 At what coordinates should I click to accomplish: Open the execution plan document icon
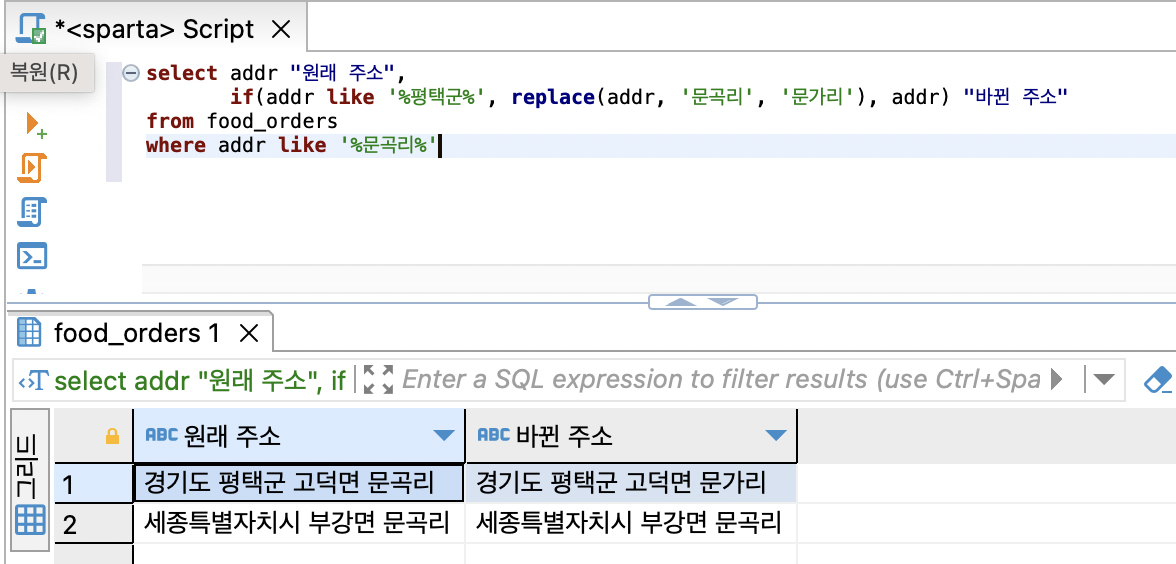coord(32,213)
